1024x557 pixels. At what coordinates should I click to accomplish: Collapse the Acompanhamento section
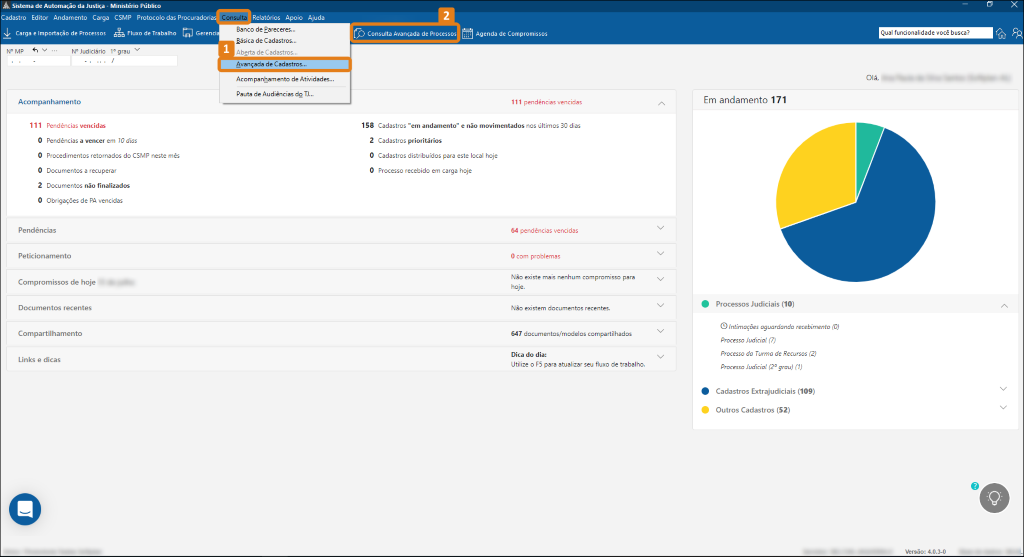point(662,103)
